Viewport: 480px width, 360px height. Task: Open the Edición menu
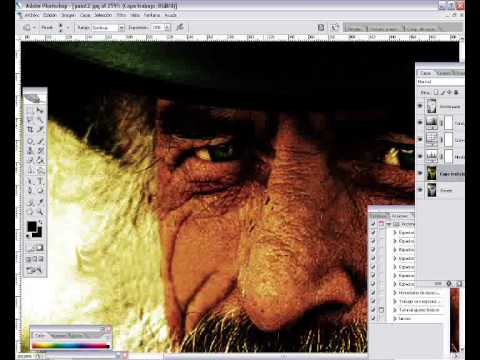(50, 15)
